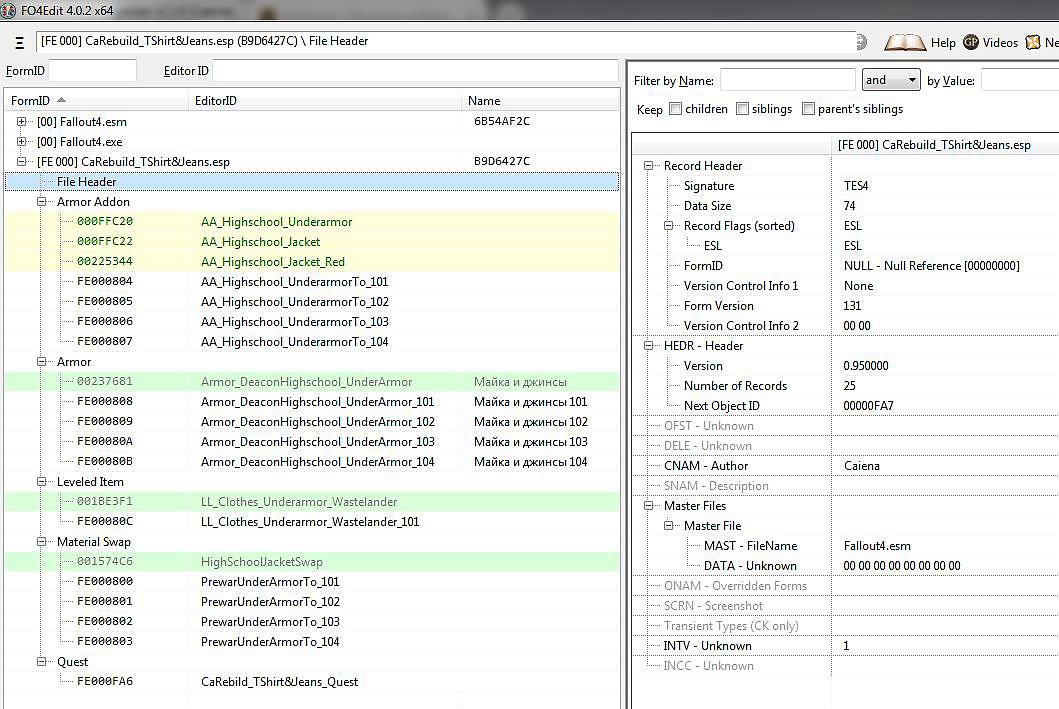This screenshot has height=709, width=1059.
Task: Collapse the Material Swap group
Action: tap(43, 542)
